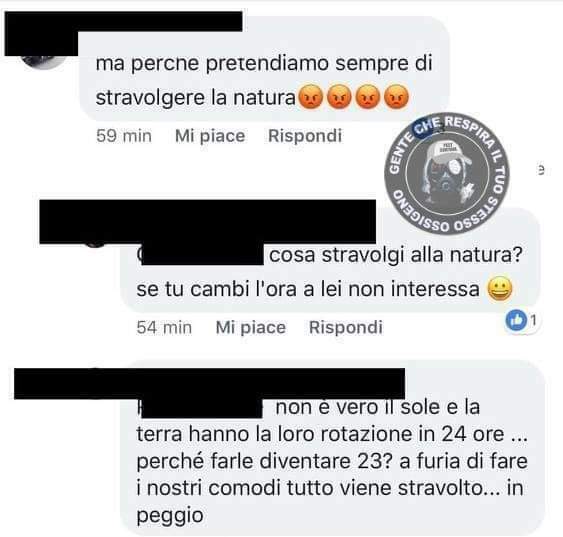
Task: Like the 59 min comment with Mi piace
Action: coord(210,136)
